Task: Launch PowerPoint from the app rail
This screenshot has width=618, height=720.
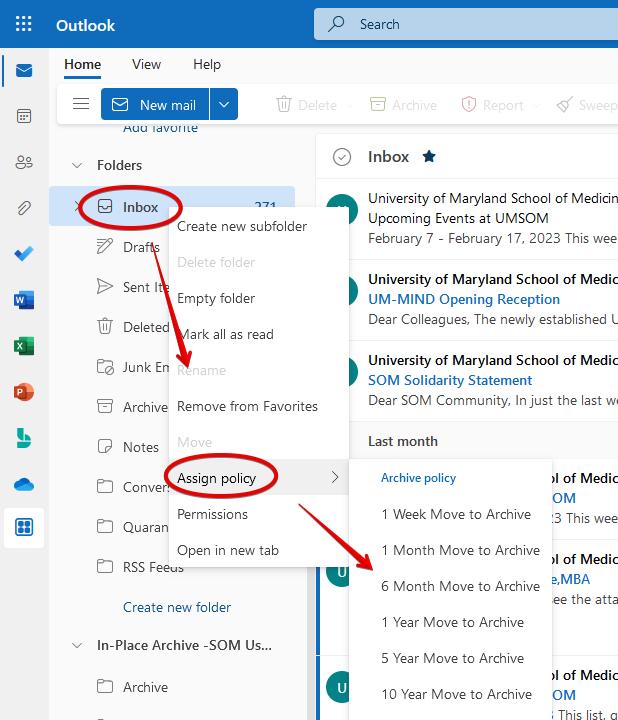Action: 24,392
